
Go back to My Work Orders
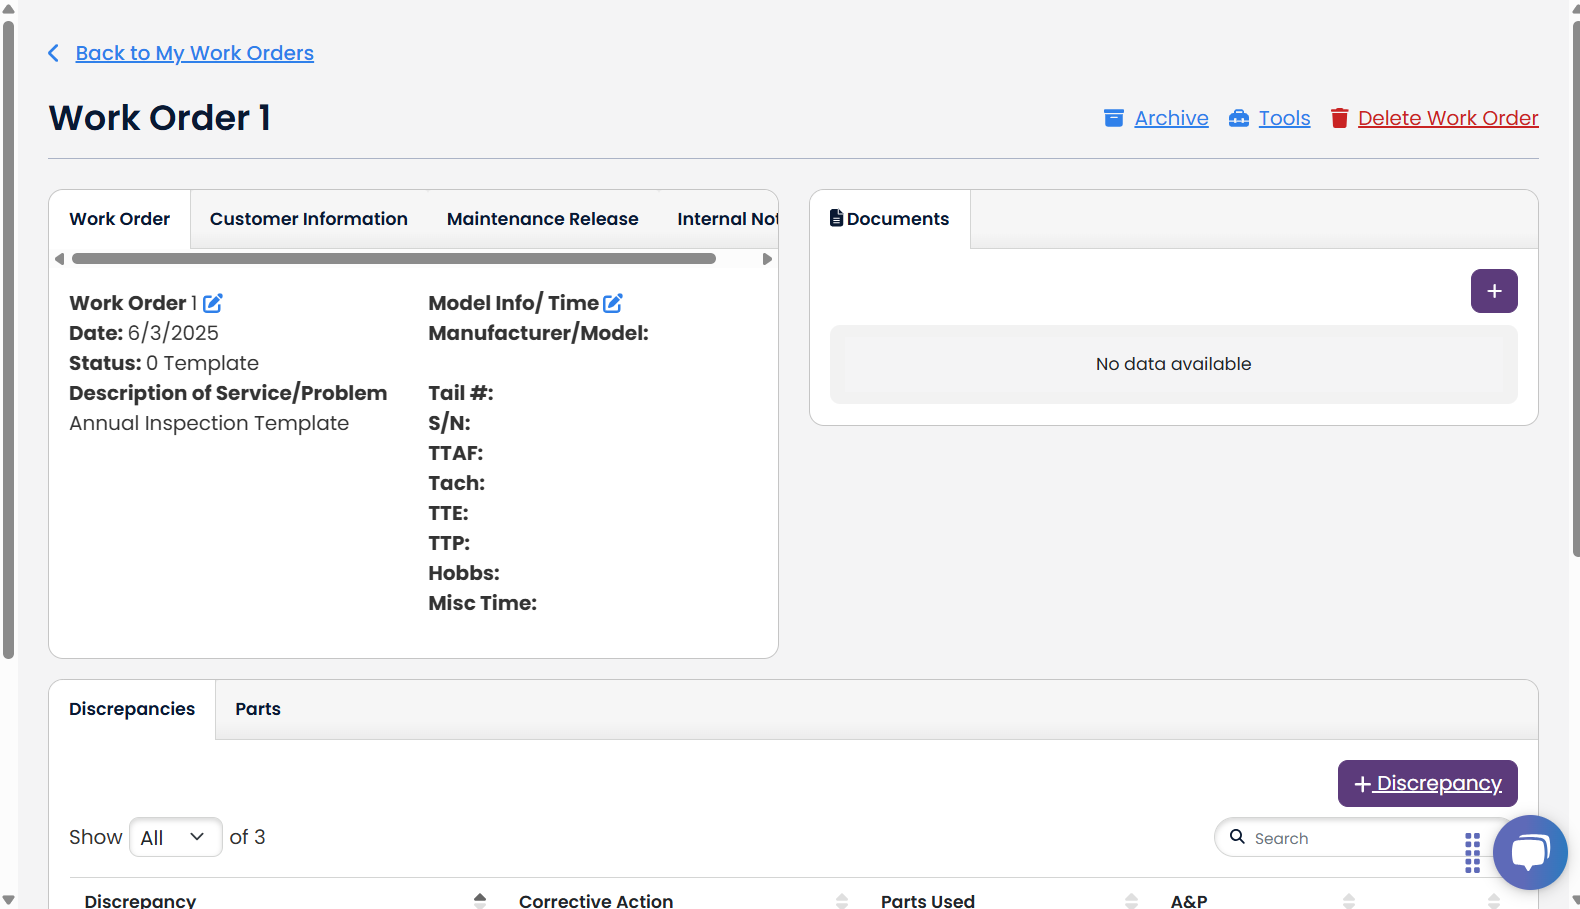194,53
